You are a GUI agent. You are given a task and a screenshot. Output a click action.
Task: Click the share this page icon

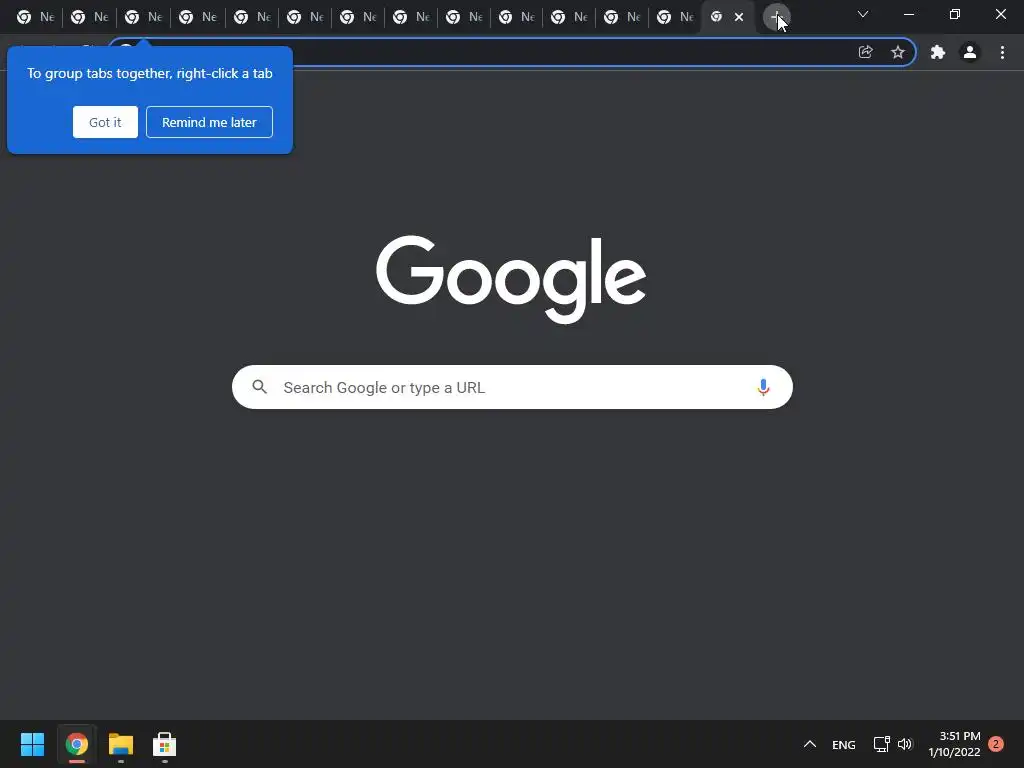865,52
